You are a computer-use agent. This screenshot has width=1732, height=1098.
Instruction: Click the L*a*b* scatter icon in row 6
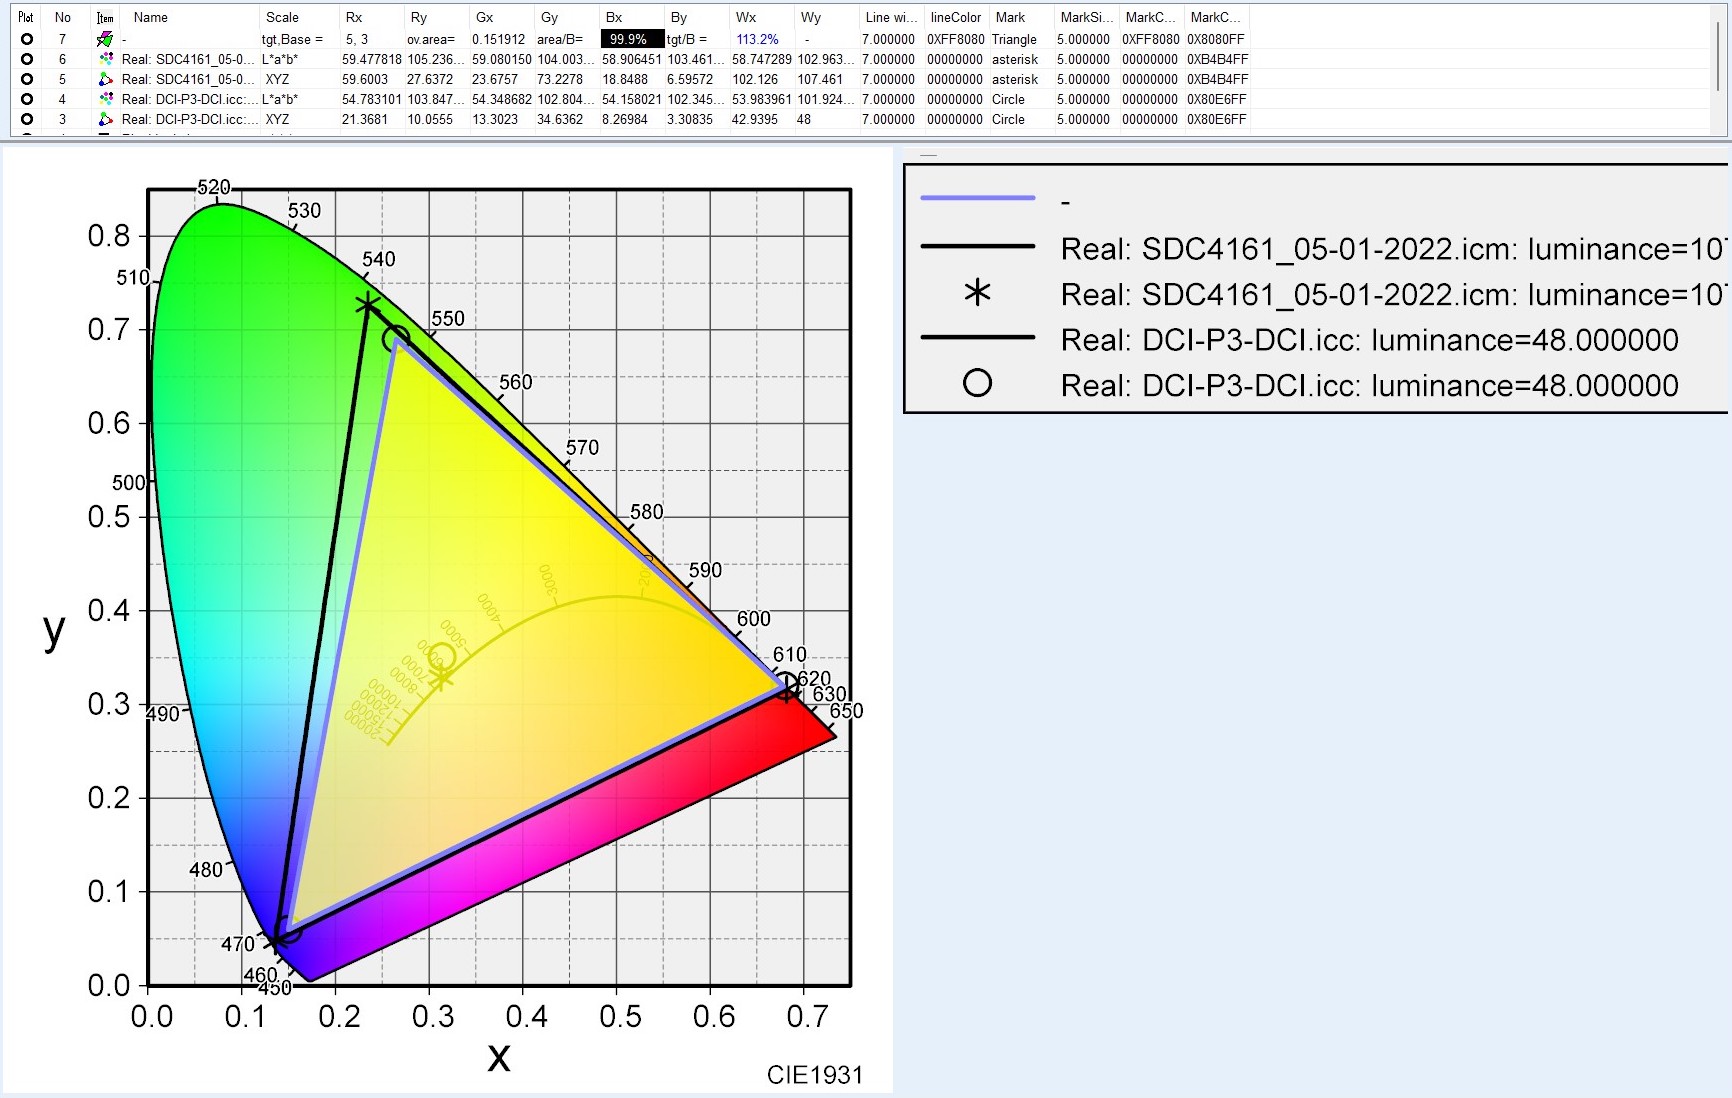click(x=105, y=59)
